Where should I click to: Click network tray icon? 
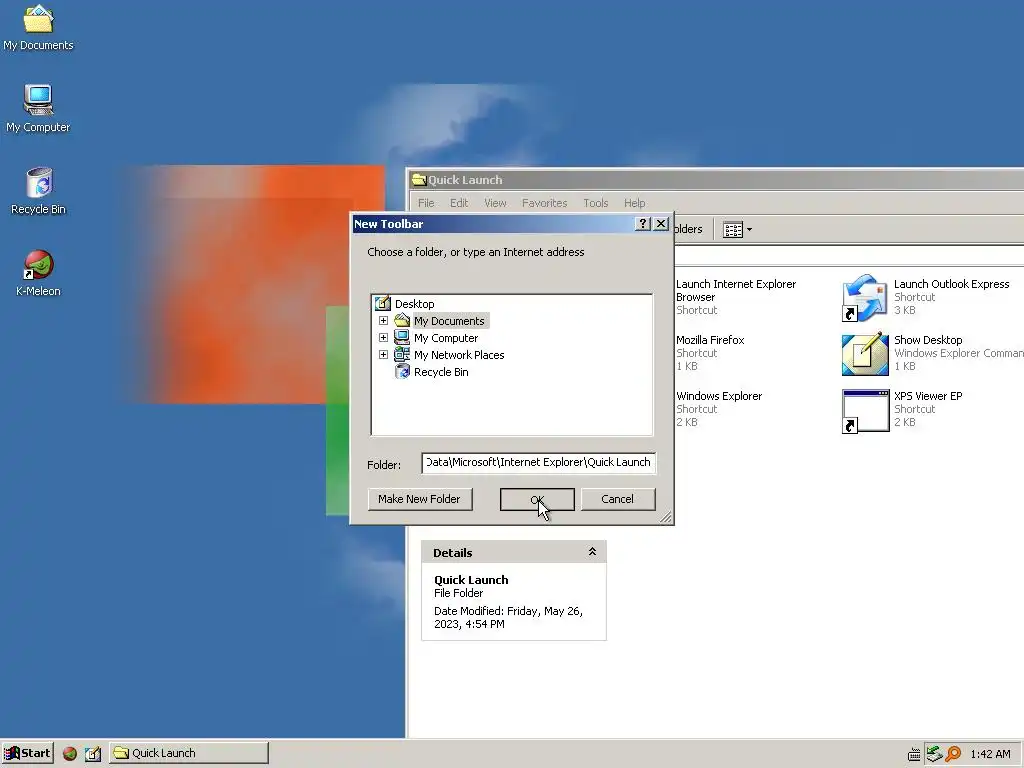pos(934,754)
